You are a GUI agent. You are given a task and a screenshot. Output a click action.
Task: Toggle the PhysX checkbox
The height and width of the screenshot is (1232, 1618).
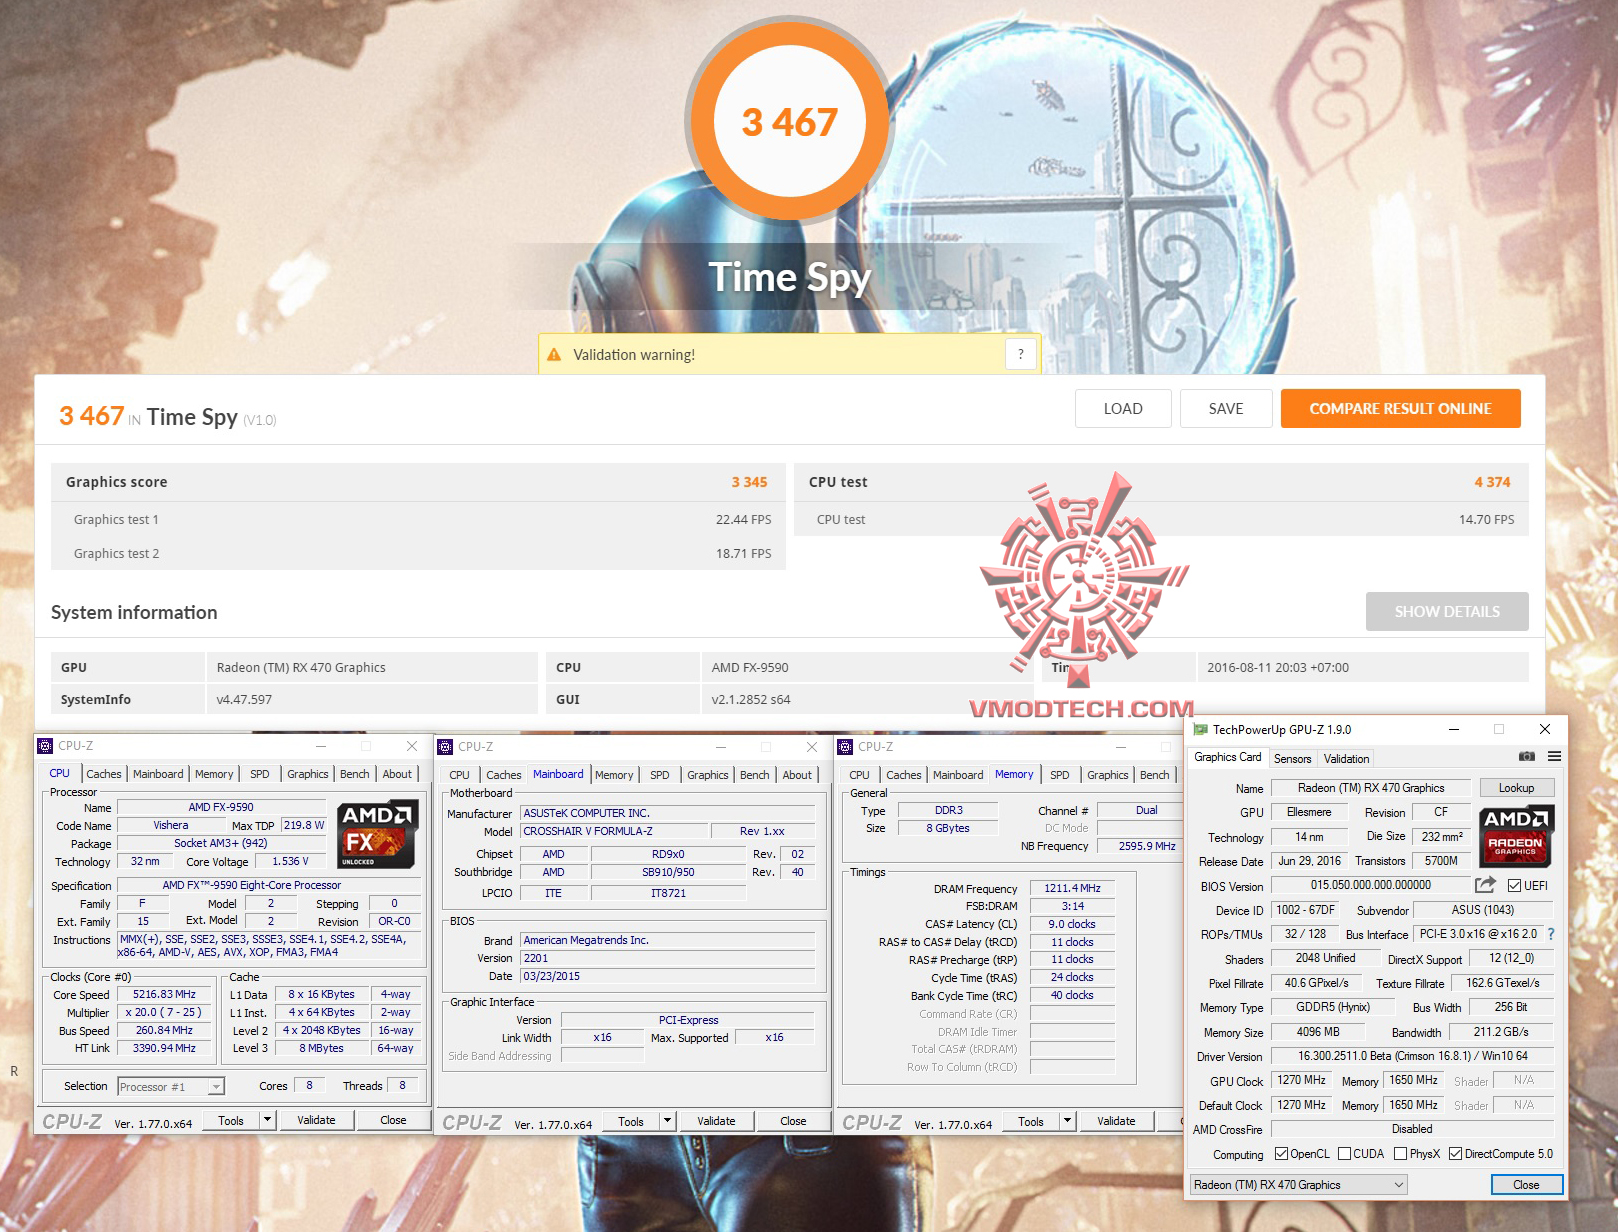[x=1401, y=1154]
